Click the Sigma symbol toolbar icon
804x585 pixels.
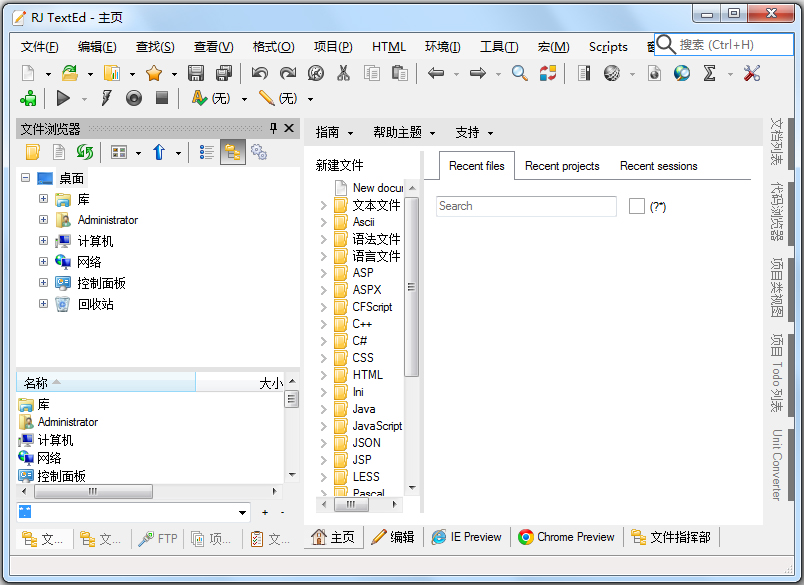coord(710,73)
